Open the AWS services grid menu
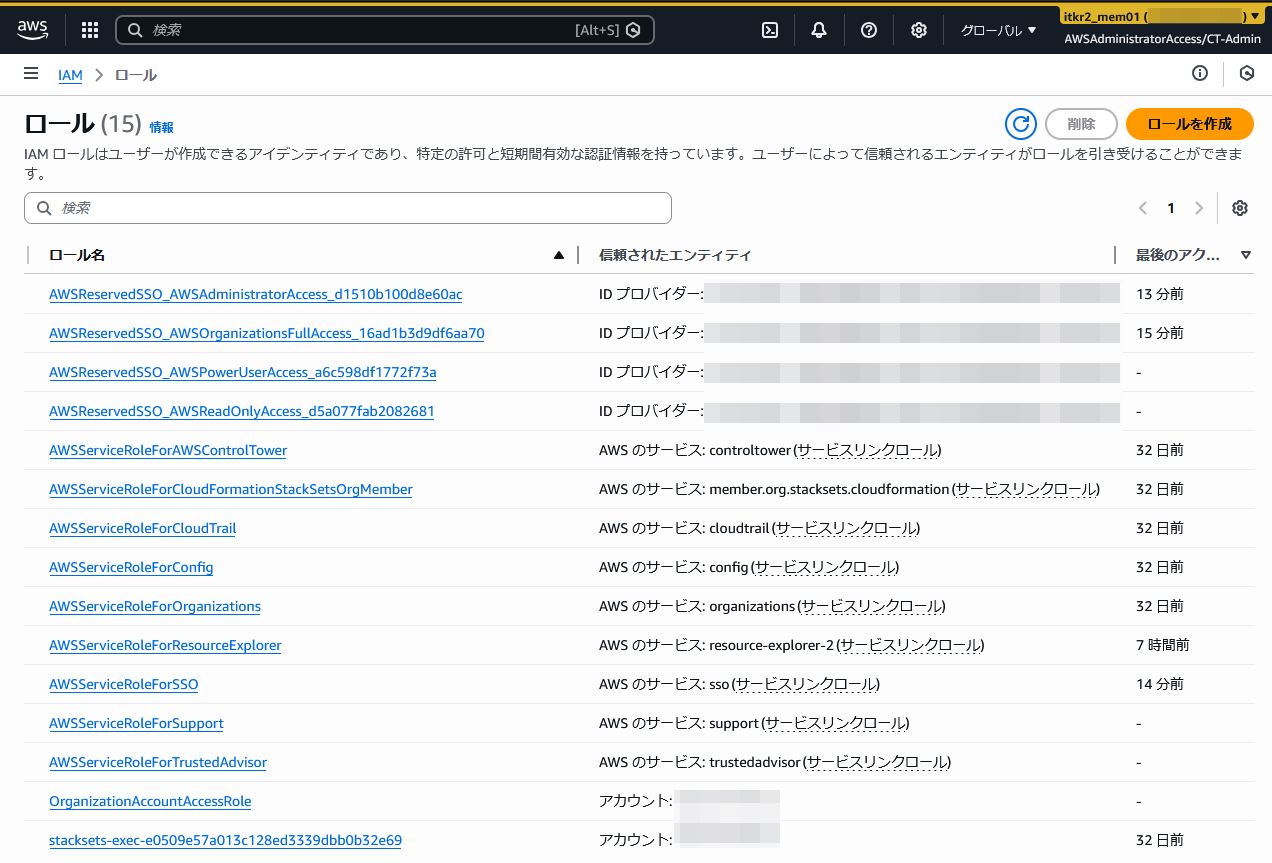The image size is (1272, 863). (x=90, y=30)
